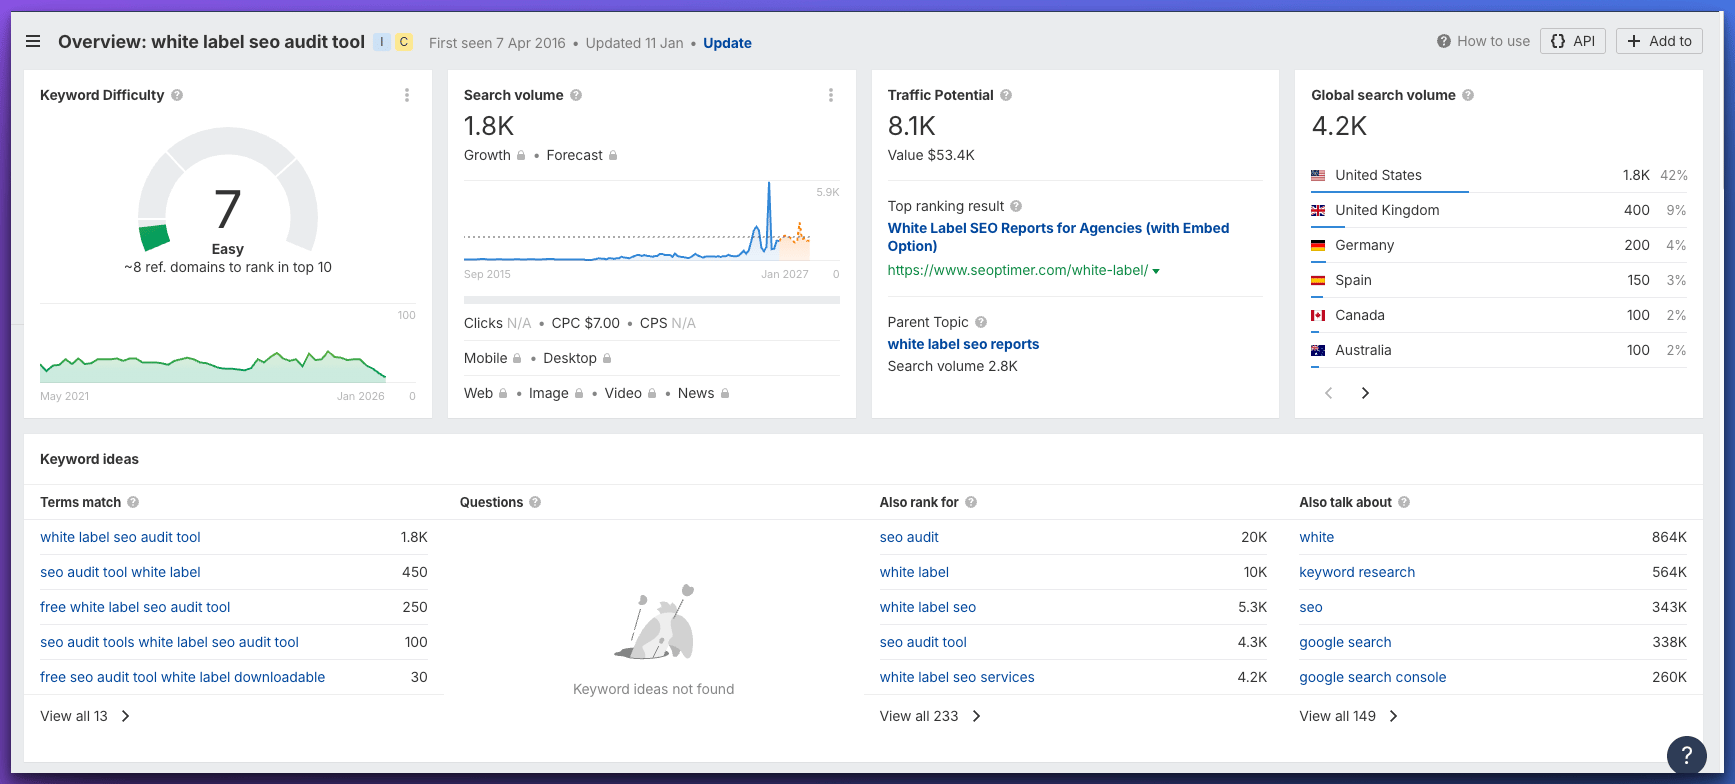Viewport: 1735px width, 784px height.
Task: Click the help icon beside Traffic Potential
Action: point(1006,95)
